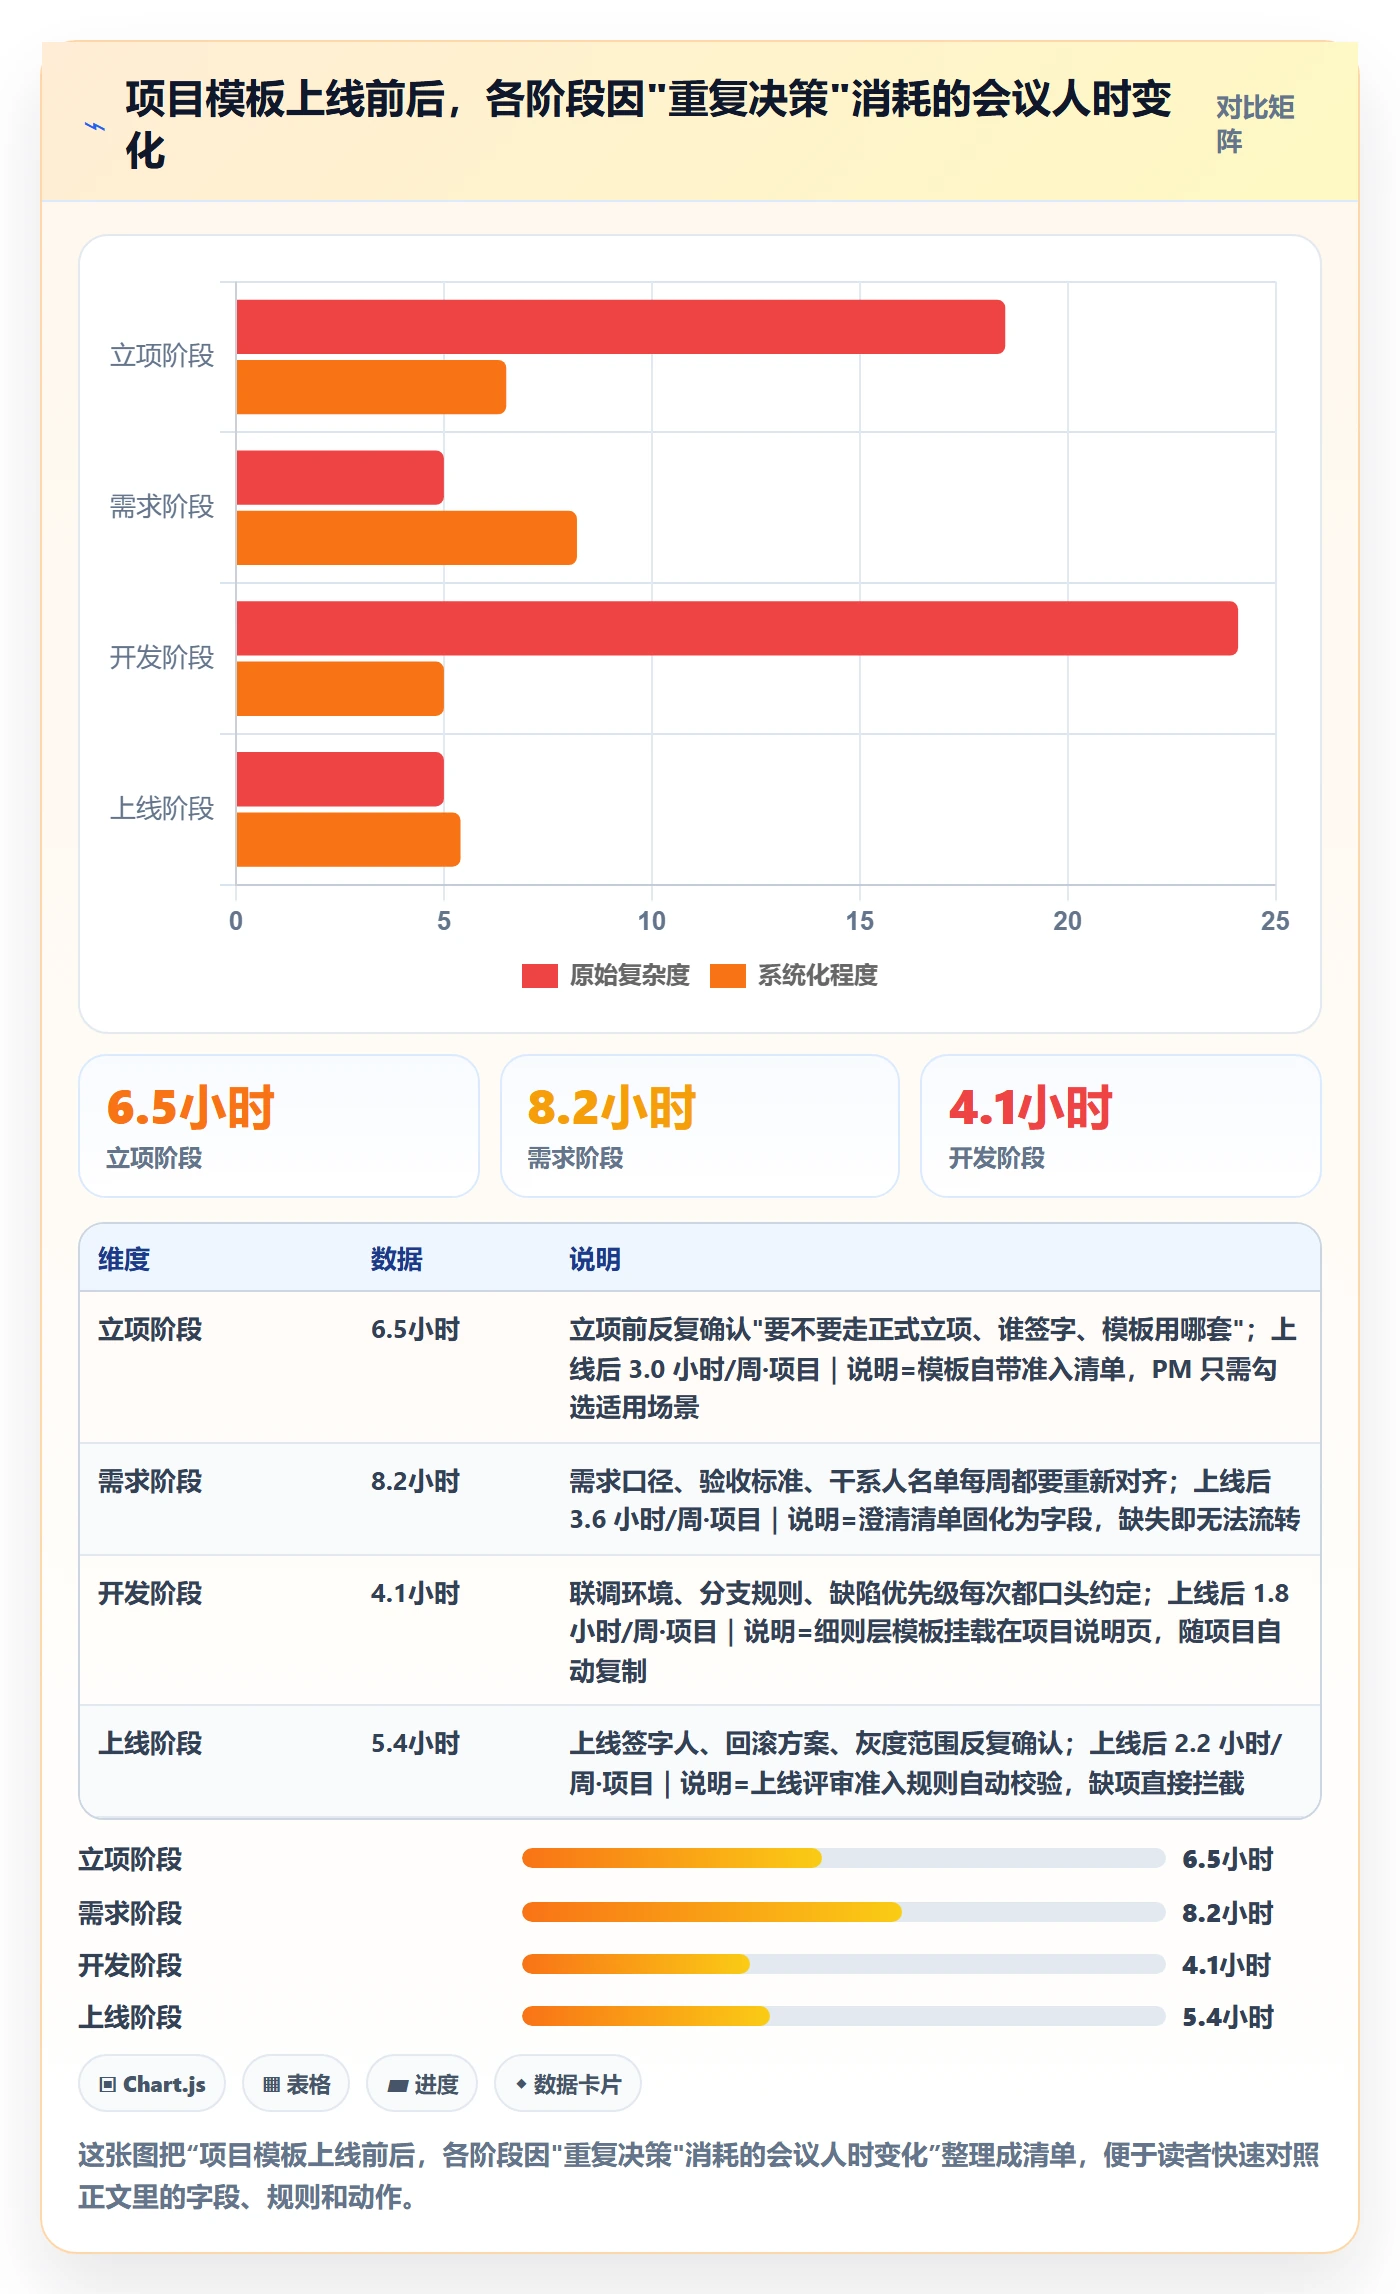Click the red bar for 需求阶段
The height and width of the screenshot is (2294, 1400).
340,478
